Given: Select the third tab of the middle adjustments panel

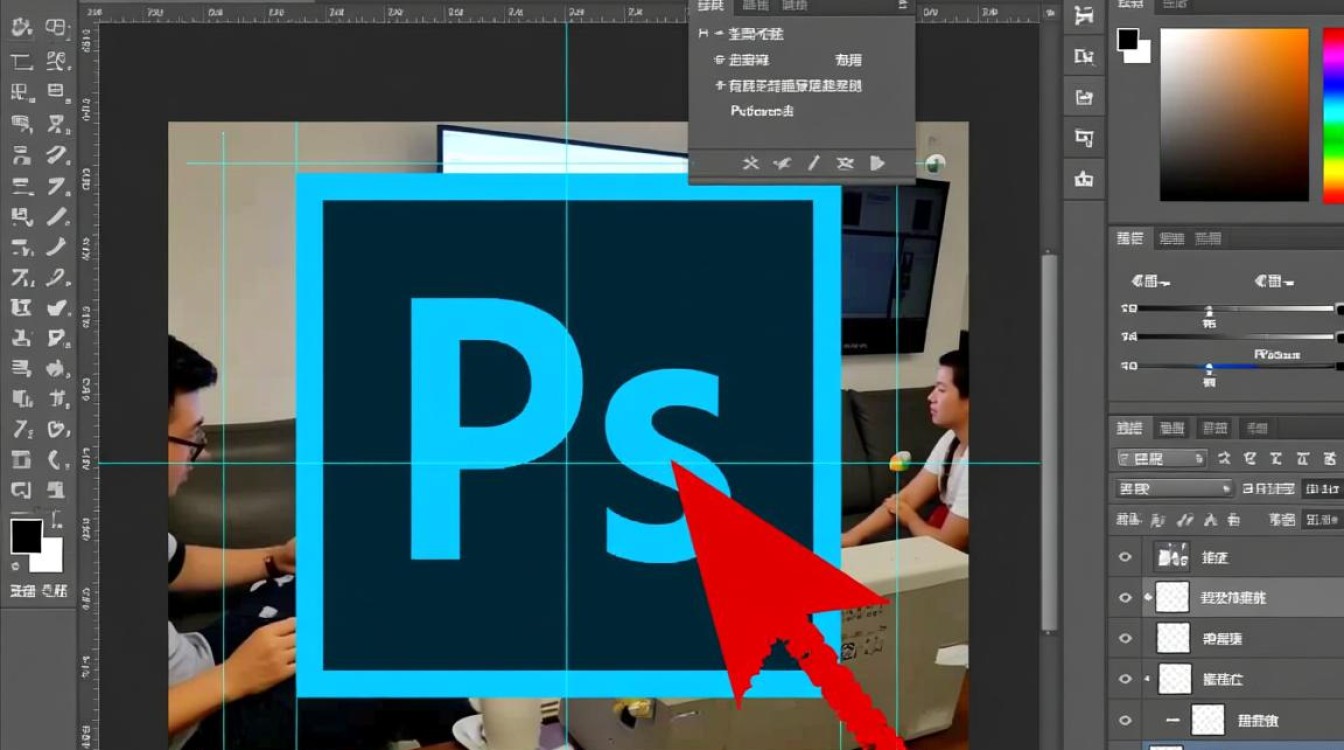Looking at the screenshot, I should (x=1208, y=238).
